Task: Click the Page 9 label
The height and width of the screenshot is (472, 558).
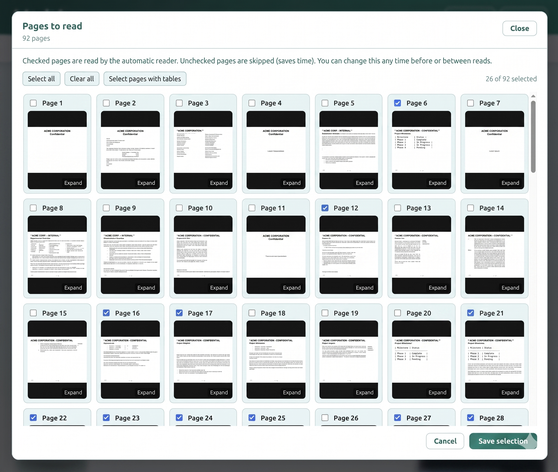Action: point(125,208)
